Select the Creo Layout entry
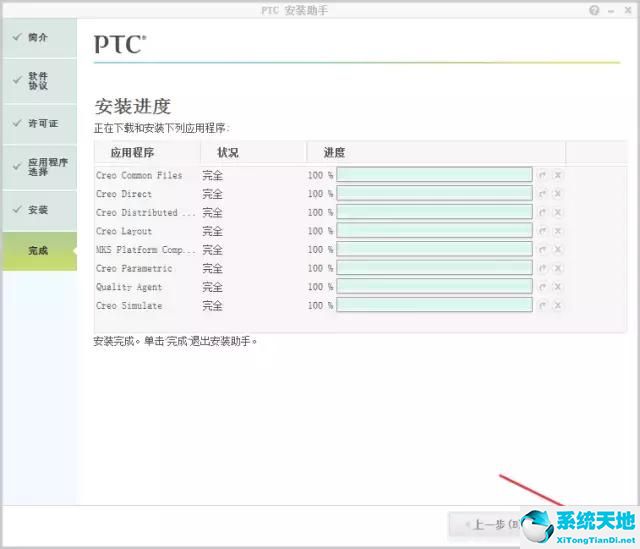 coord(124,231)
